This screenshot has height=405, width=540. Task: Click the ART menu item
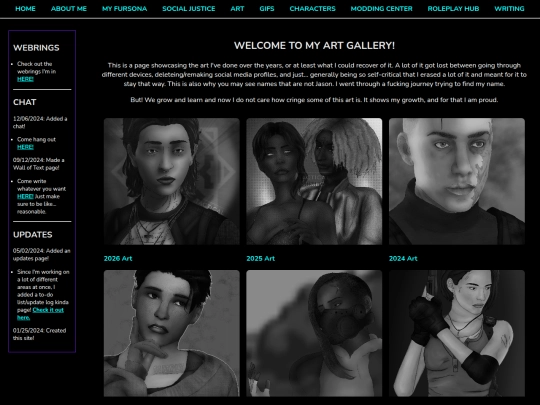(237, 9)
